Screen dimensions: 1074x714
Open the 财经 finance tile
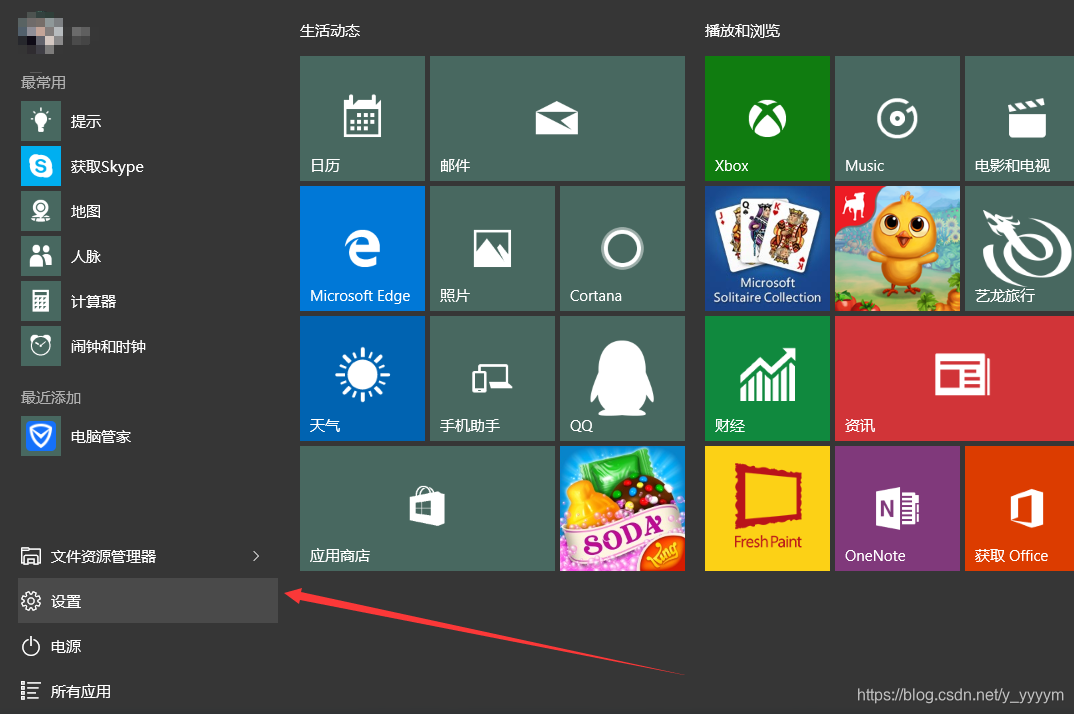(x=767, y=378)
